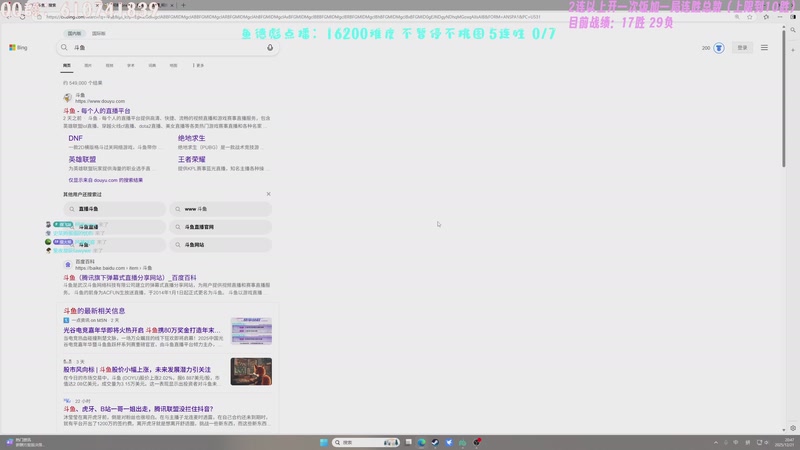This screenshot has width=800, height=450.
Task: Click the 登录 sign-in button
Action: [742, 47]
